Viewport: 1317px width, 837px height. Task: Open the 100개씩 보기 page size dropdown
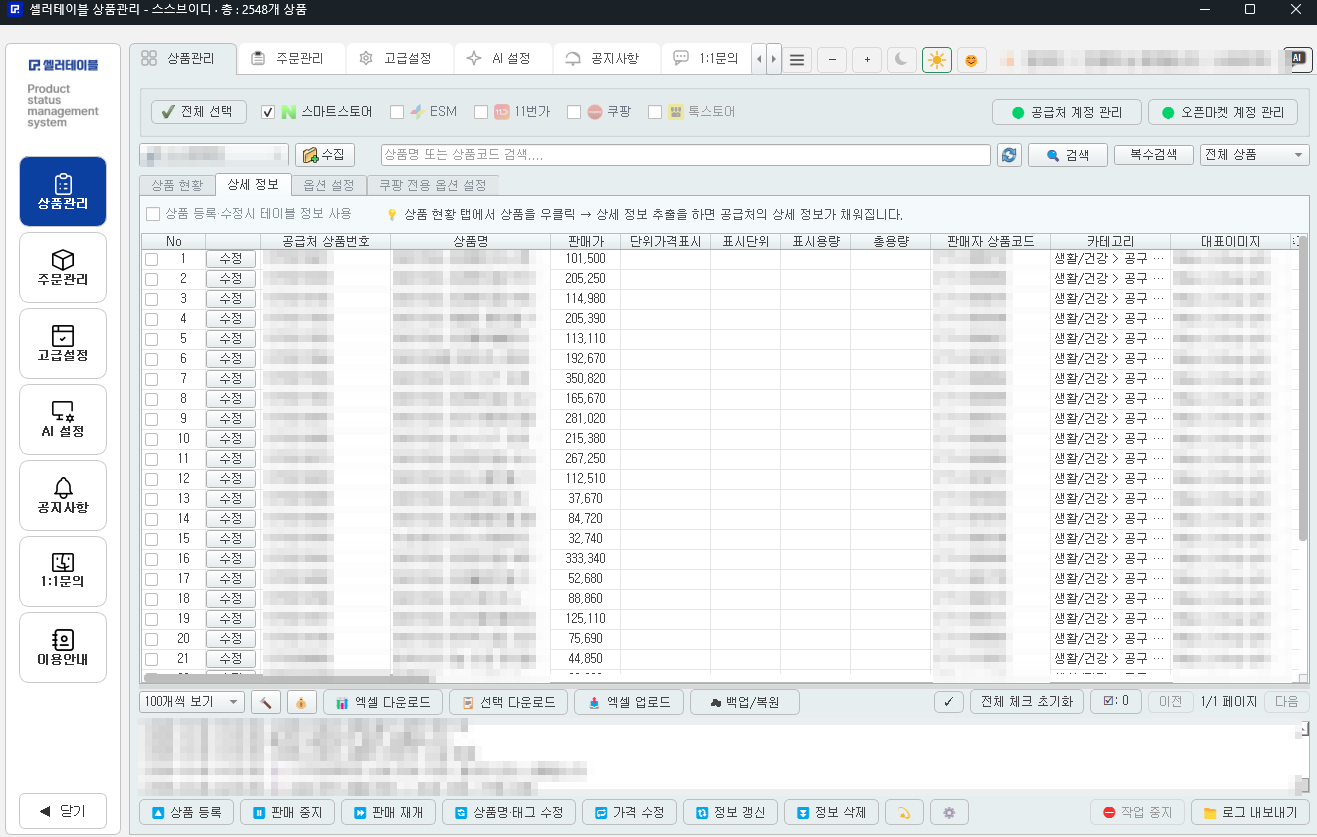[191, 702]
